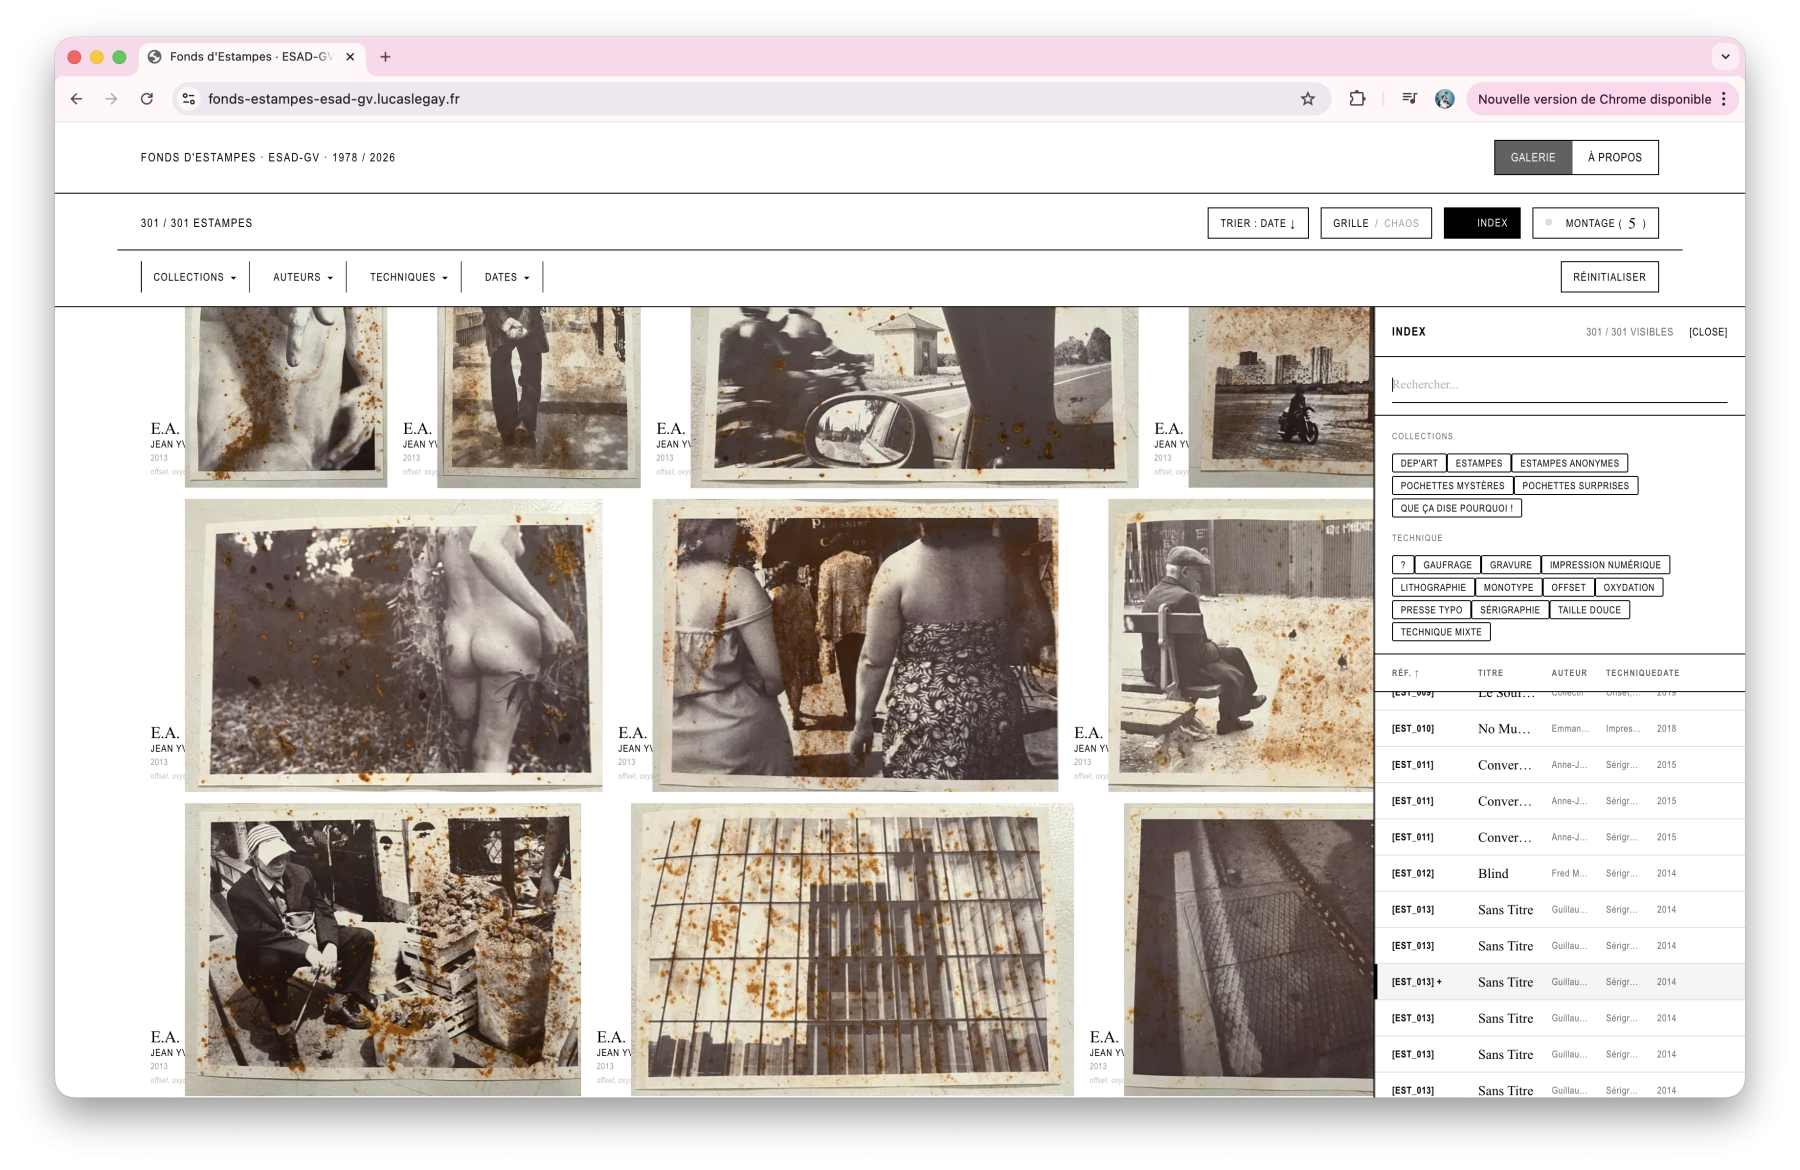The image size is (1800, 1170).
Task: Open the Montage selection
Action: pos(1595,223)
